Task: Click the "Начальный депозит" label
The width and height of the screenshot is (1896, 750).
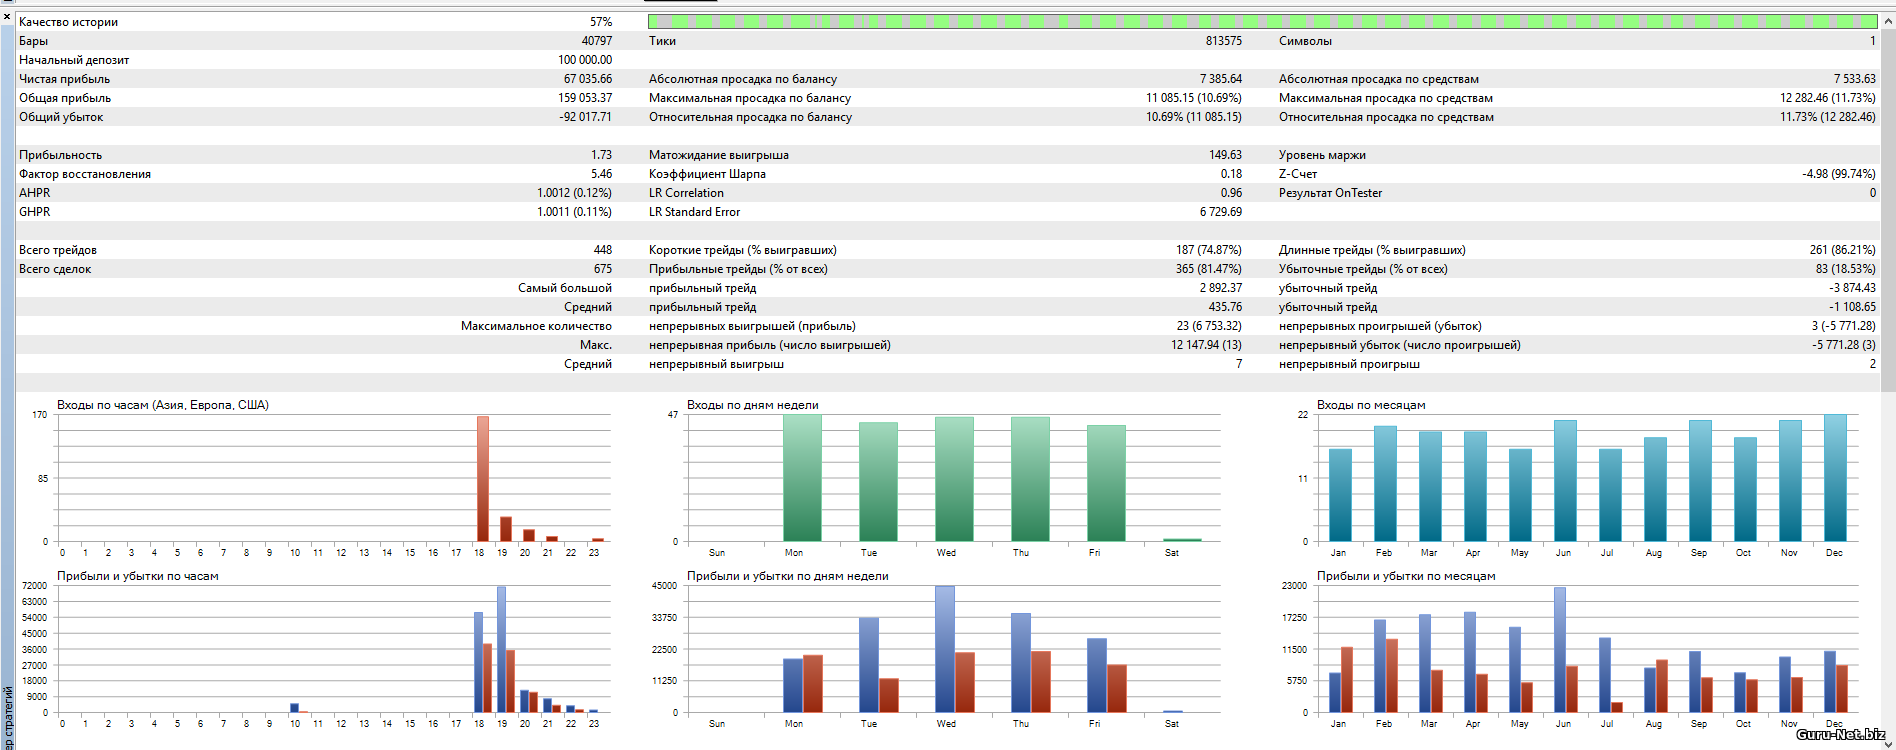Action: coord(74,60)
